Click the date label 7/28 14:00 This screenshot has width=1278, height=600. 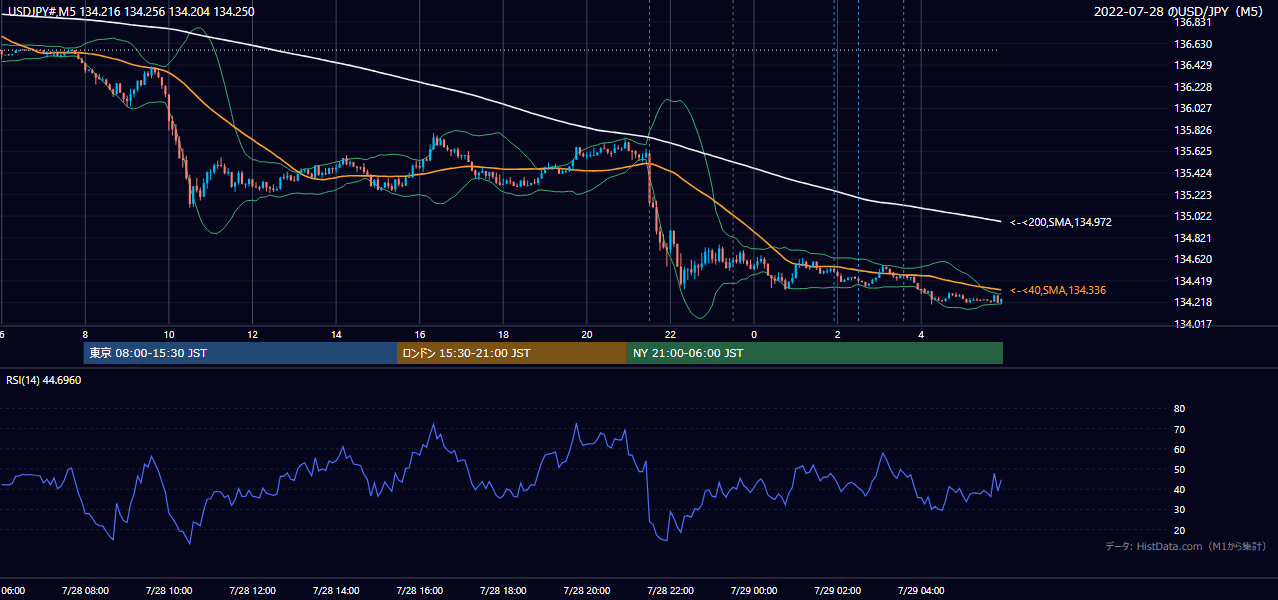[x=335, y=590]
